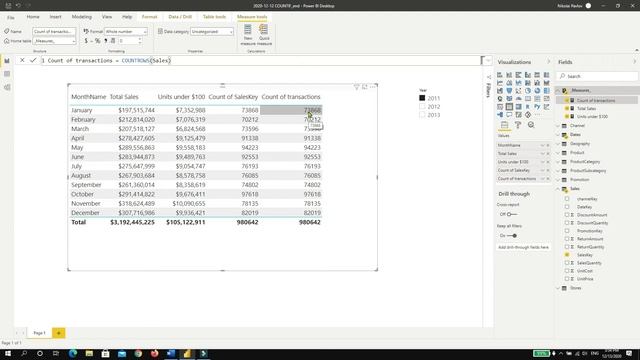Select the stacked bar chart visual
This screenshot has width=640, height=360.
point(500,75)
